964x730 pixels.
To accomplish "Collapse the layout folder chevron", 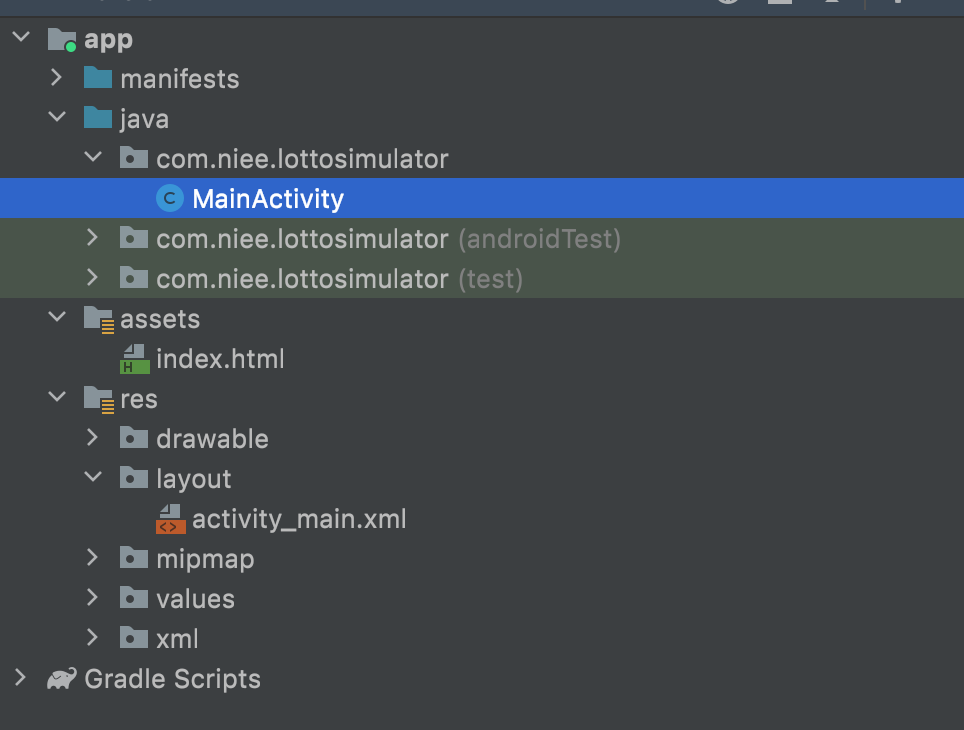I will click(x=93, y=477).
